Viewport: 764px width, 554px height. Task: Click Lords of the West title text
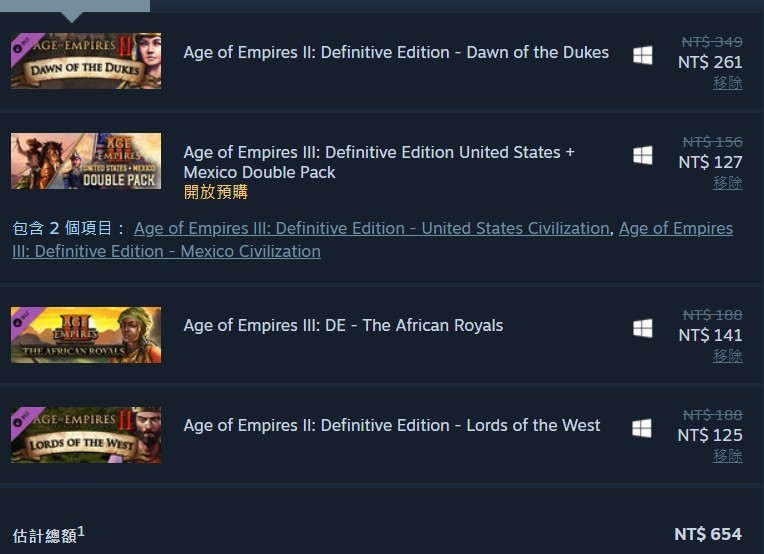coord(392,425)
